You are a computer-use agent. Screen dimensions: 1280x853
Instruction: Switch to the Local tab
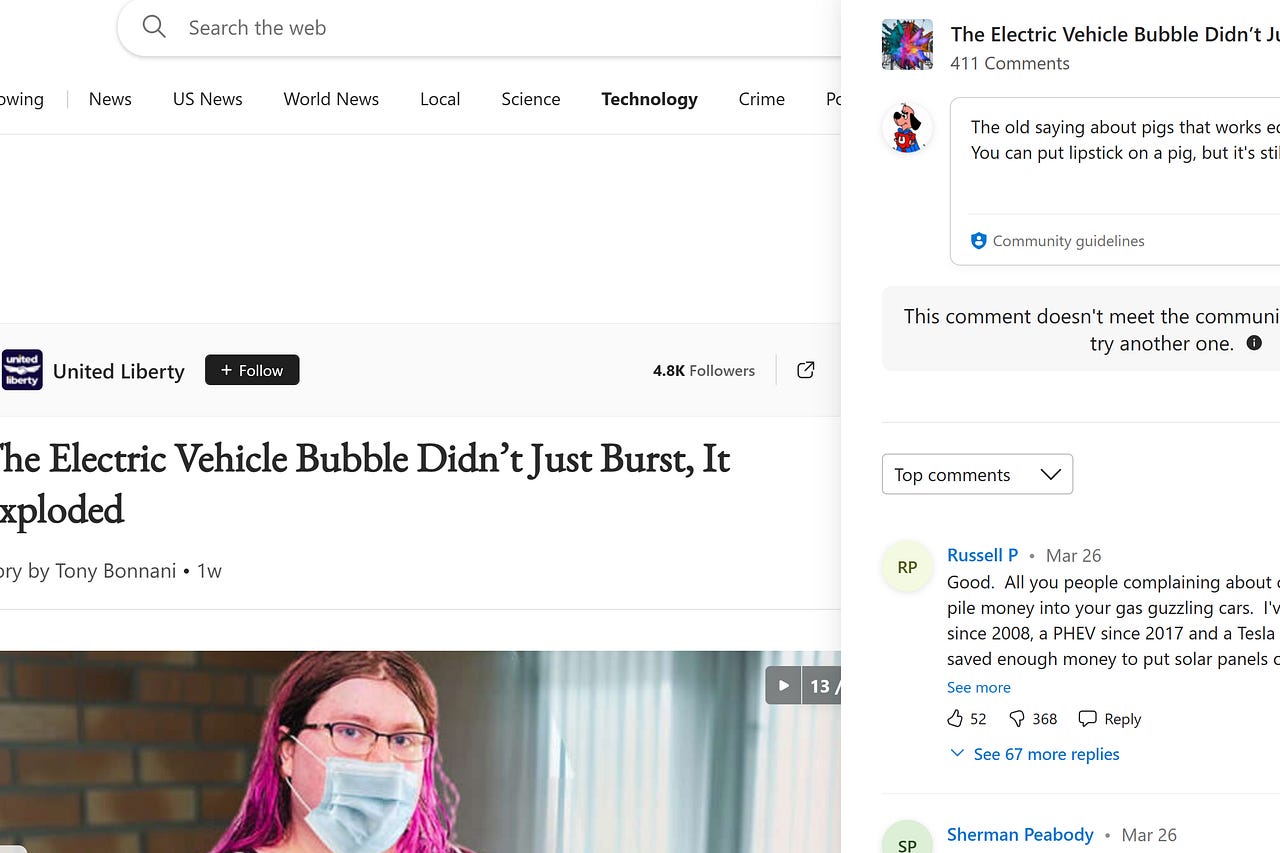click(x=440, y=99)
